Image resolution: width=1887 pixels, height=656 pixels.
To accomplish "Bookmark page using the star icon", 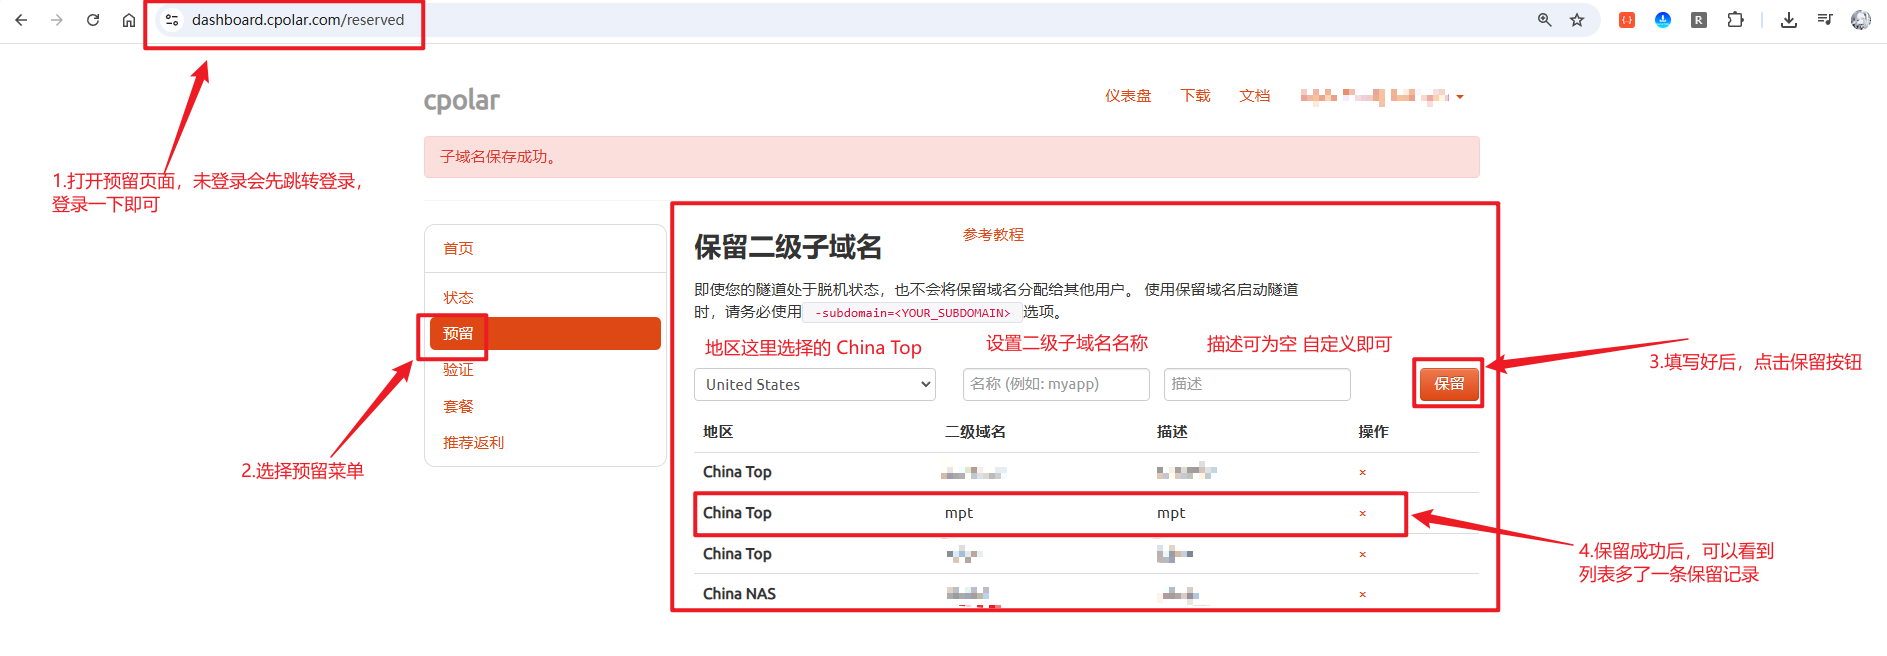I will tap(1577, 20).
